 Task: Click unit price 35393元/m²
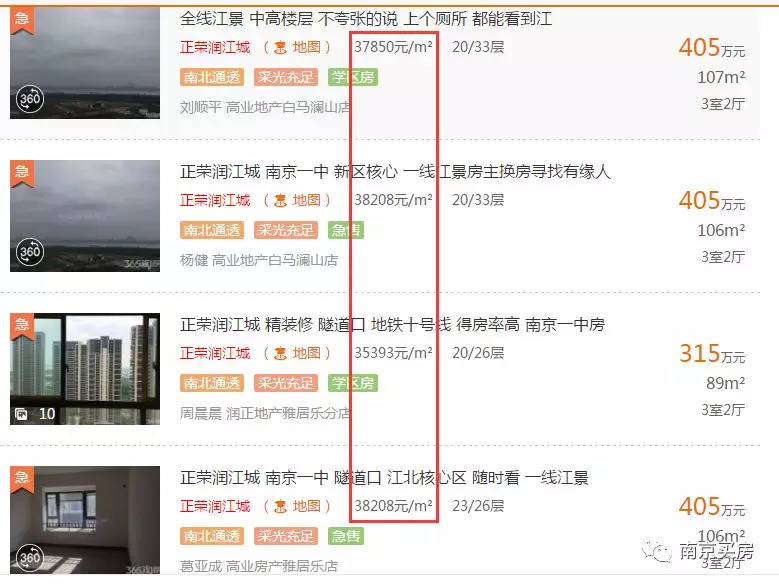coord(393,353)
